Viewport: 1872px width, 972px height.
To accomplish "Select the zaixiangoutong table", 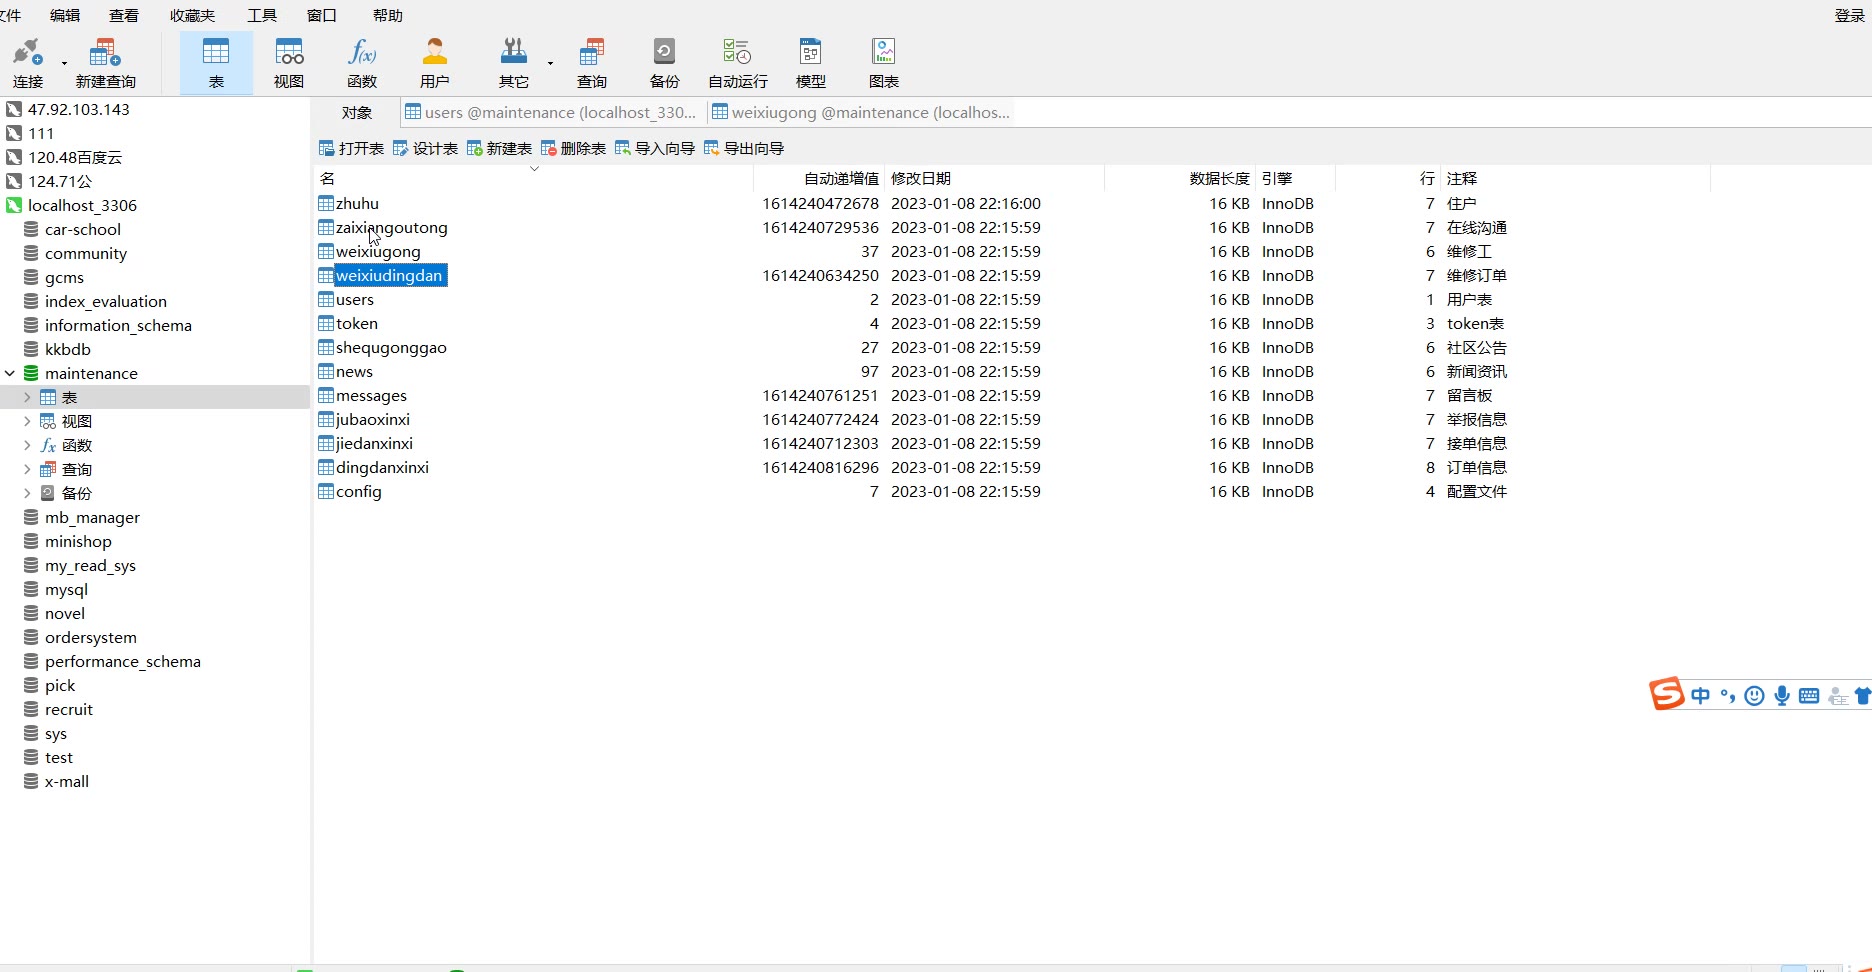I will point(391,227).
